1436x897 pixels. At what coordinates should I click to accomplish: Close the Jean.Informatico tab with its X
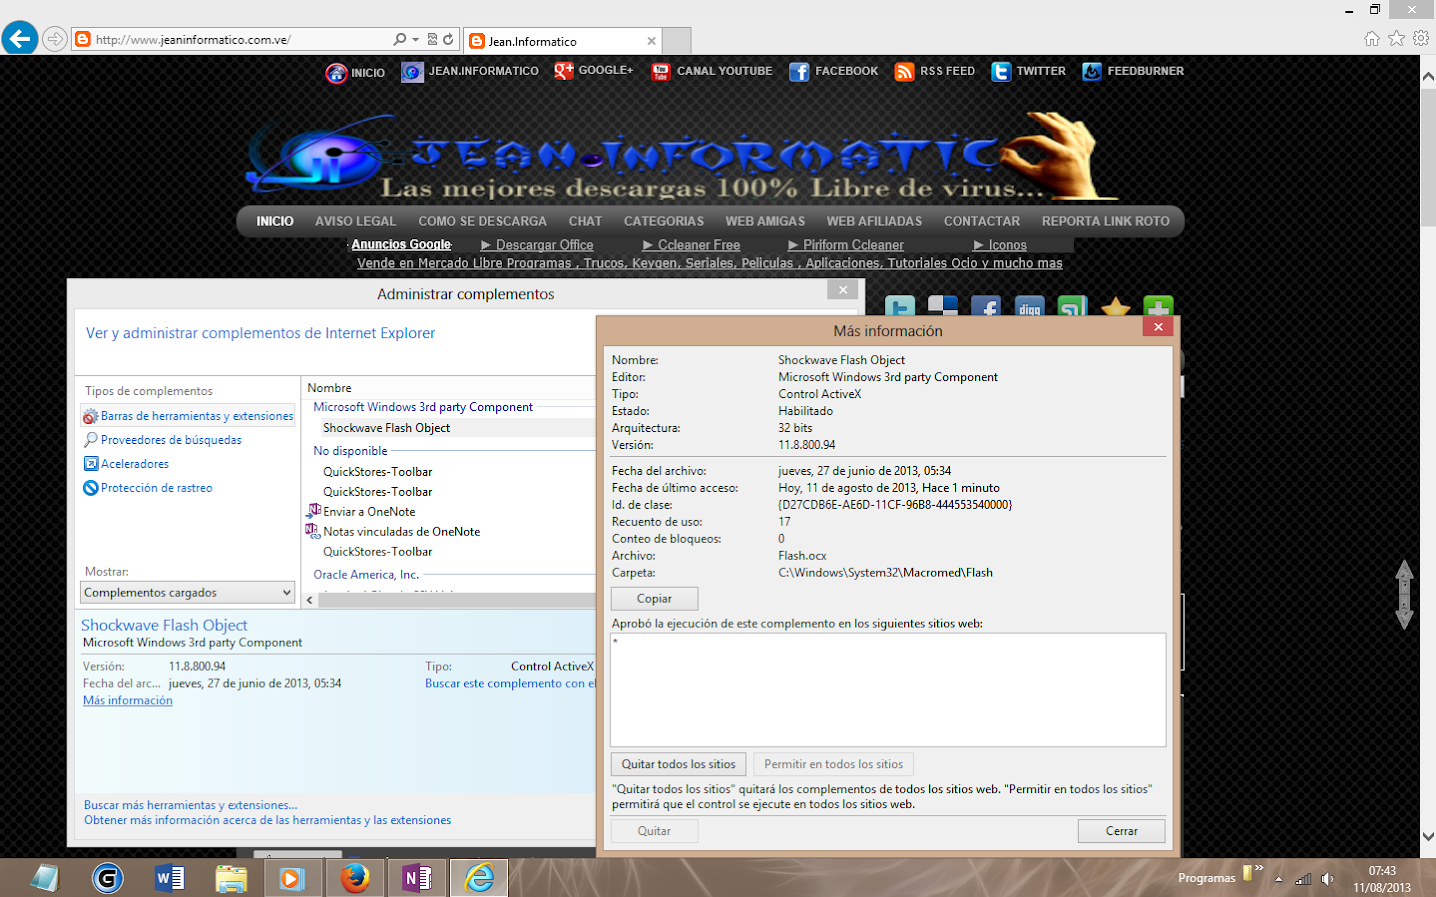pyautogui.click(x=651, y=41)
